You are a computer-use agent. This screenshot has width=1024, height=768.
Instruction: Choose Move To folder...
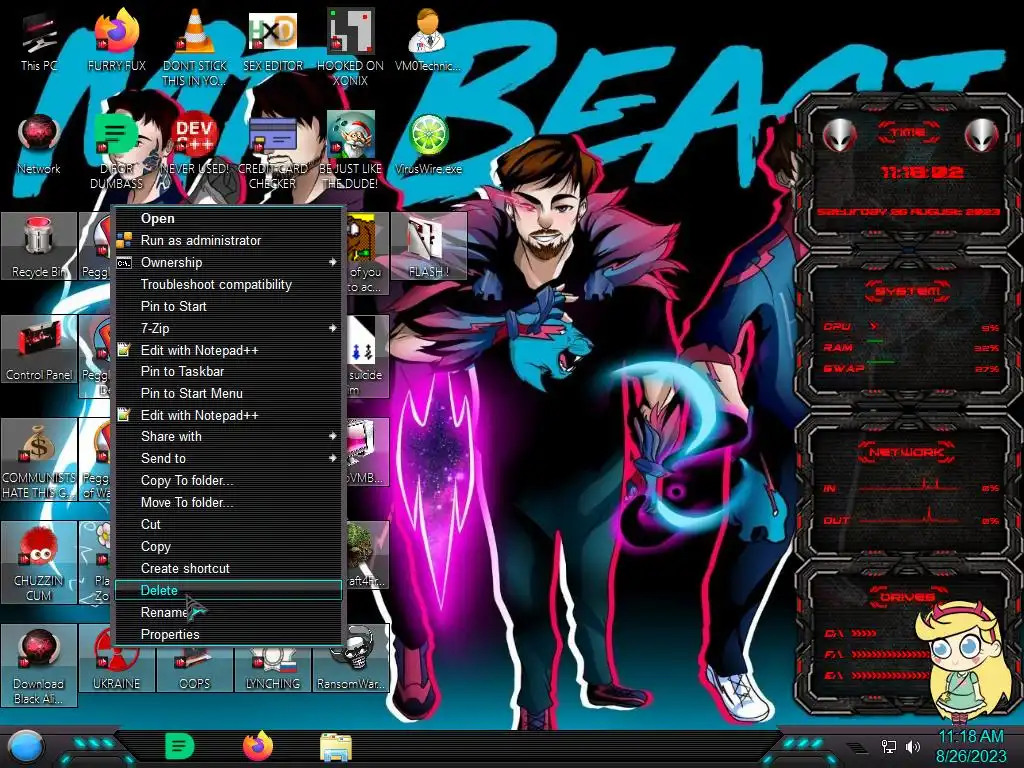point(229,502)
